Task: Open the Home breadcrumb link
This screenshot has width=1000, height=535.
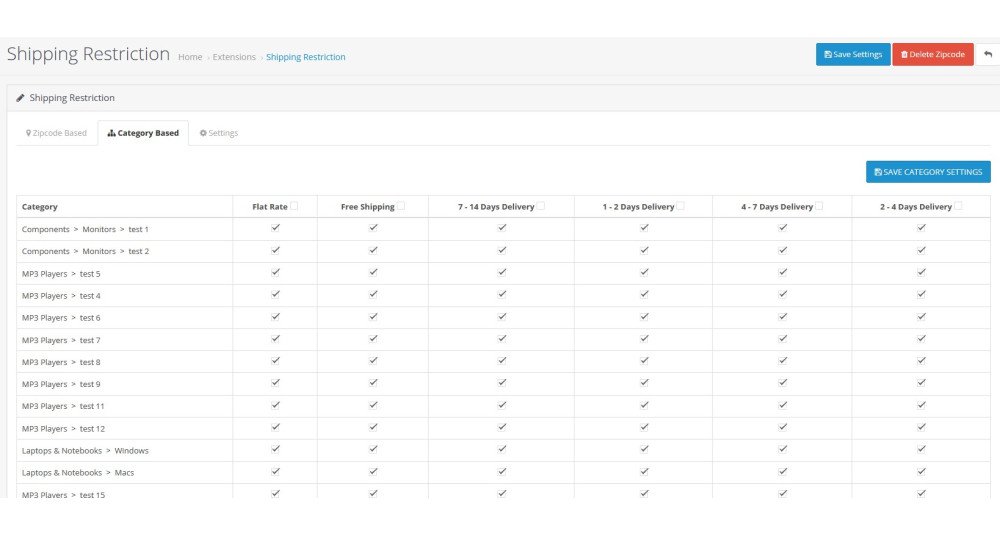Action: [x=190, y=57]
